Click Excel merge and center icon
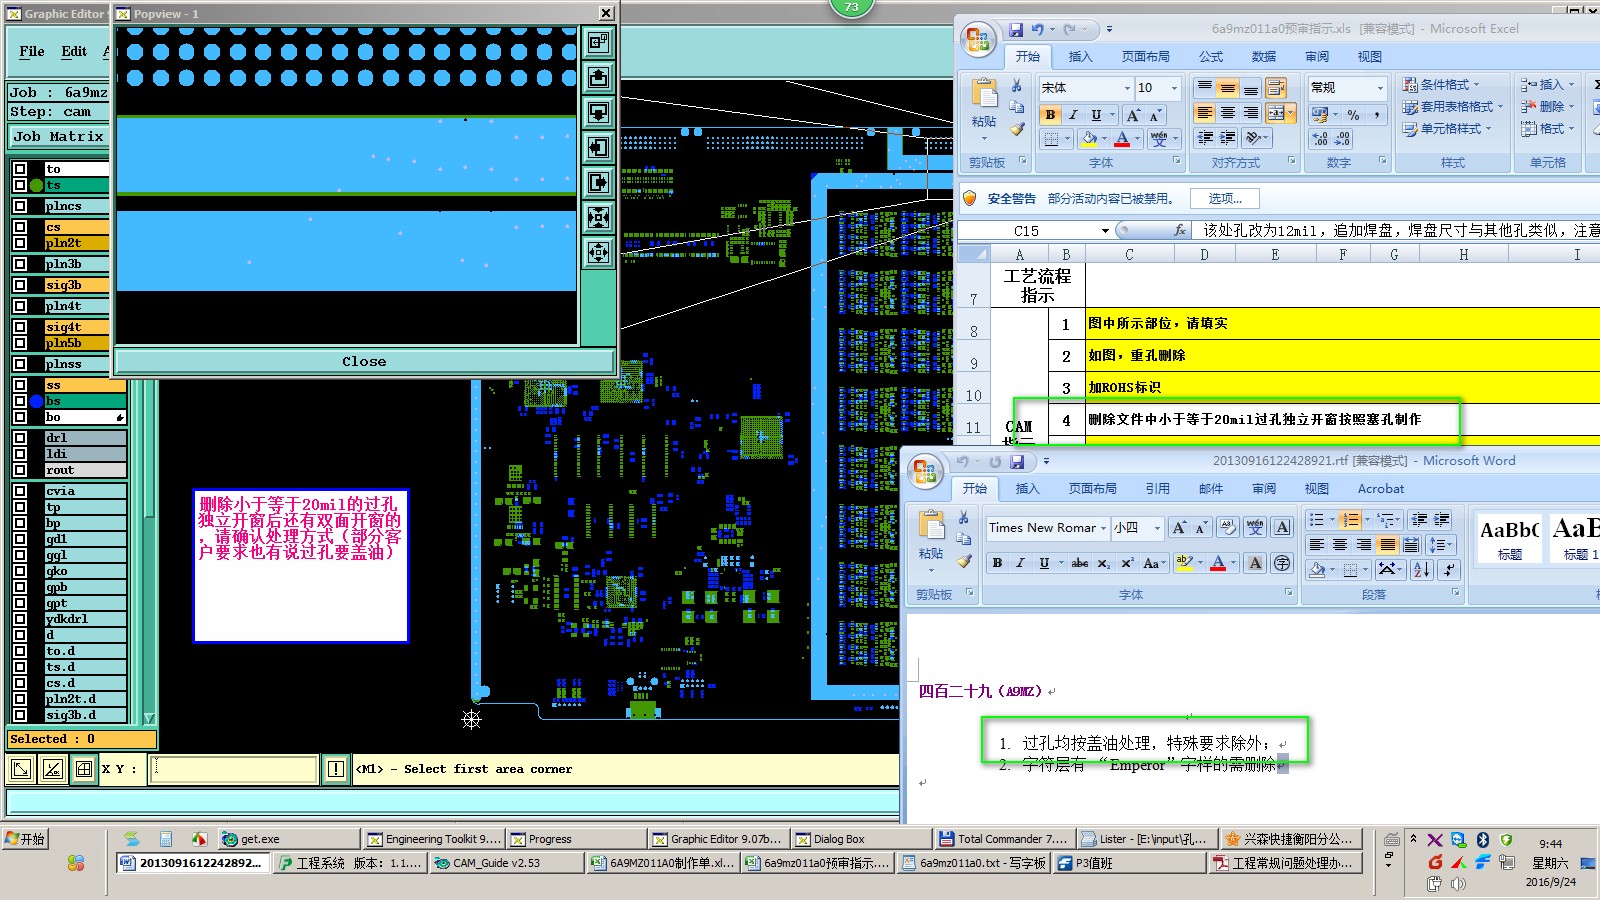1600x900 pixels. (1275, 113)
